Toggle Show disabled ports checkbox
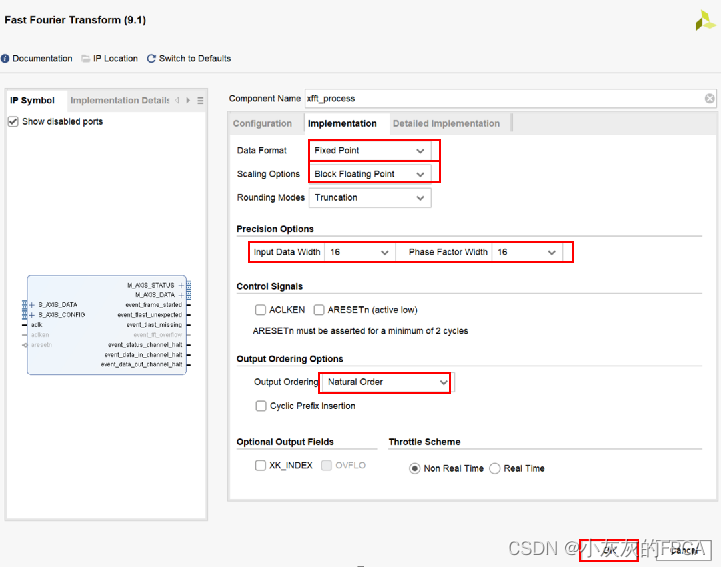 [x=13, y=122]
